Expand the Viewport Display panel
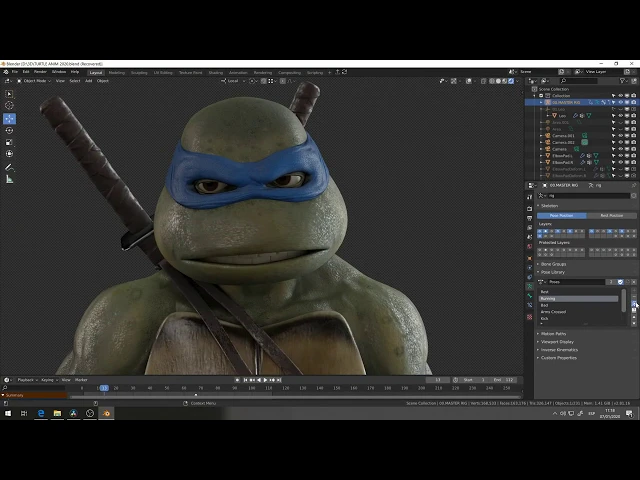The width and height of the screenshot is (640, 480). 557,342
